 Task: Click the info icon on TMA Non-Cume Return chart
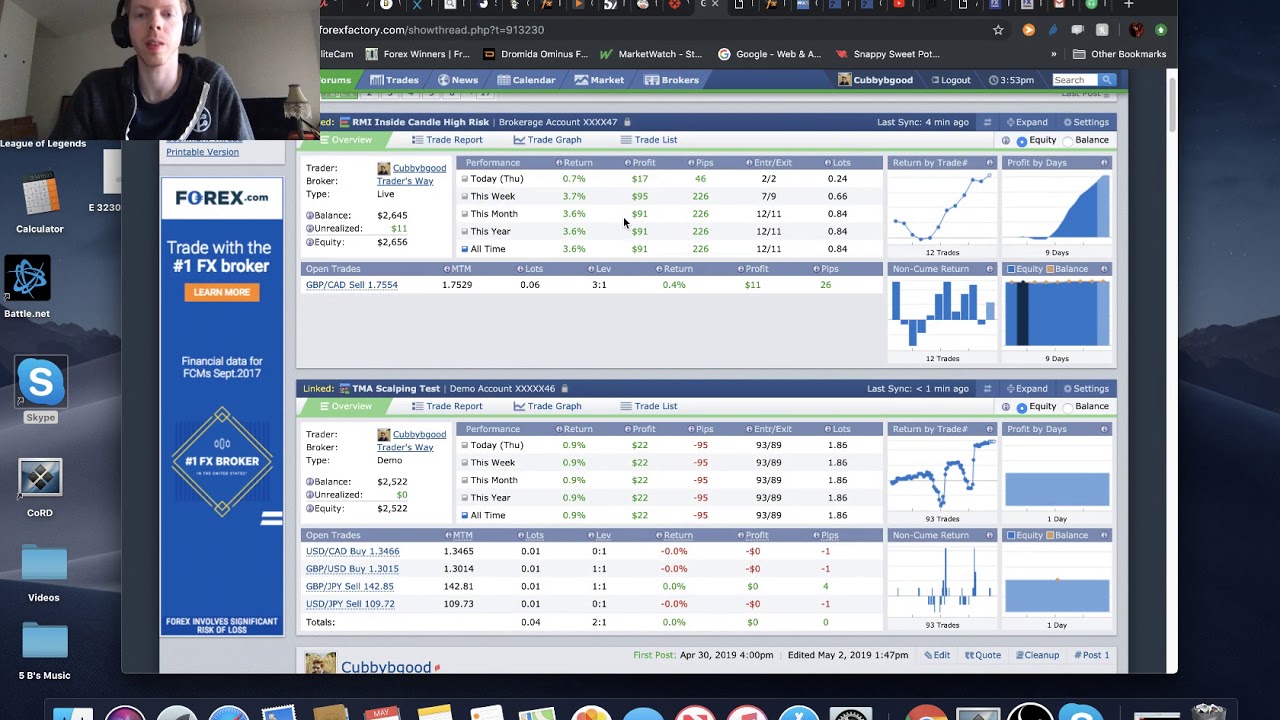pyautogui.click(x=990, y=535)
